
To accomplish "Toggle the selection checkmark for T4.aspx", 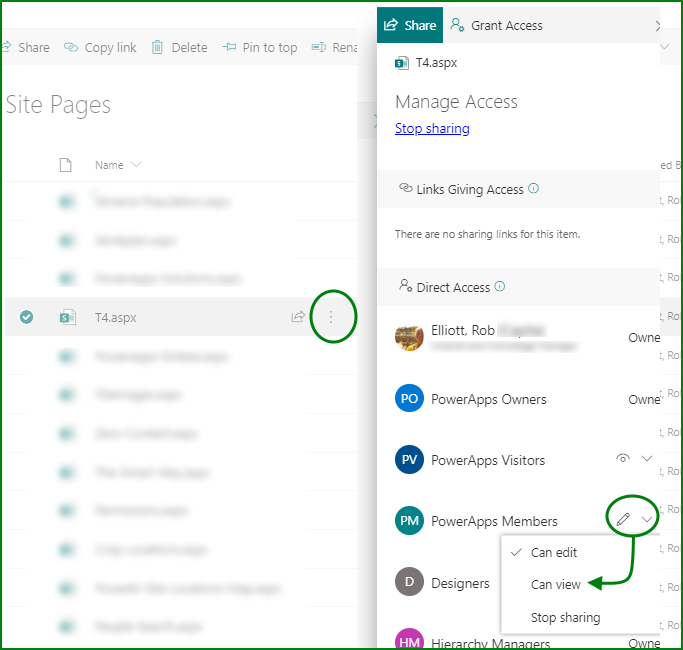I will point(27,317).
